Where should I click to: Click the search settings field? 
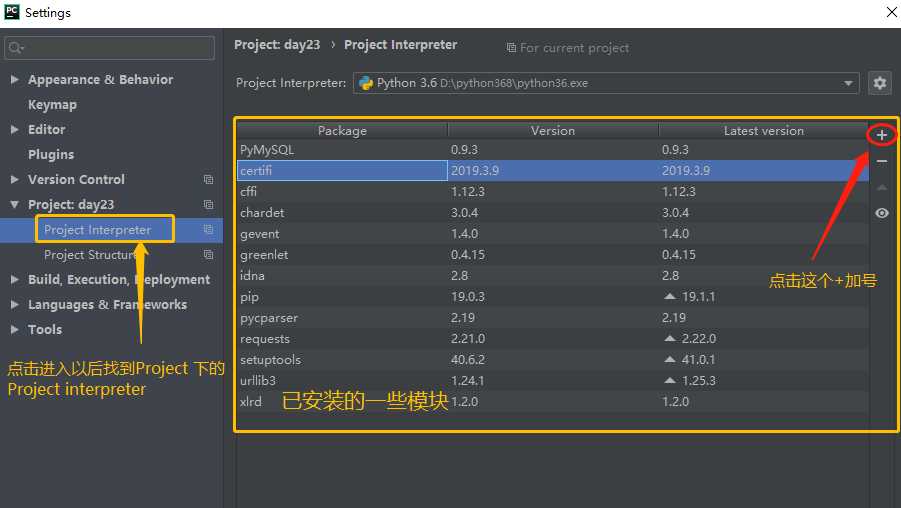tap(109, 48)
